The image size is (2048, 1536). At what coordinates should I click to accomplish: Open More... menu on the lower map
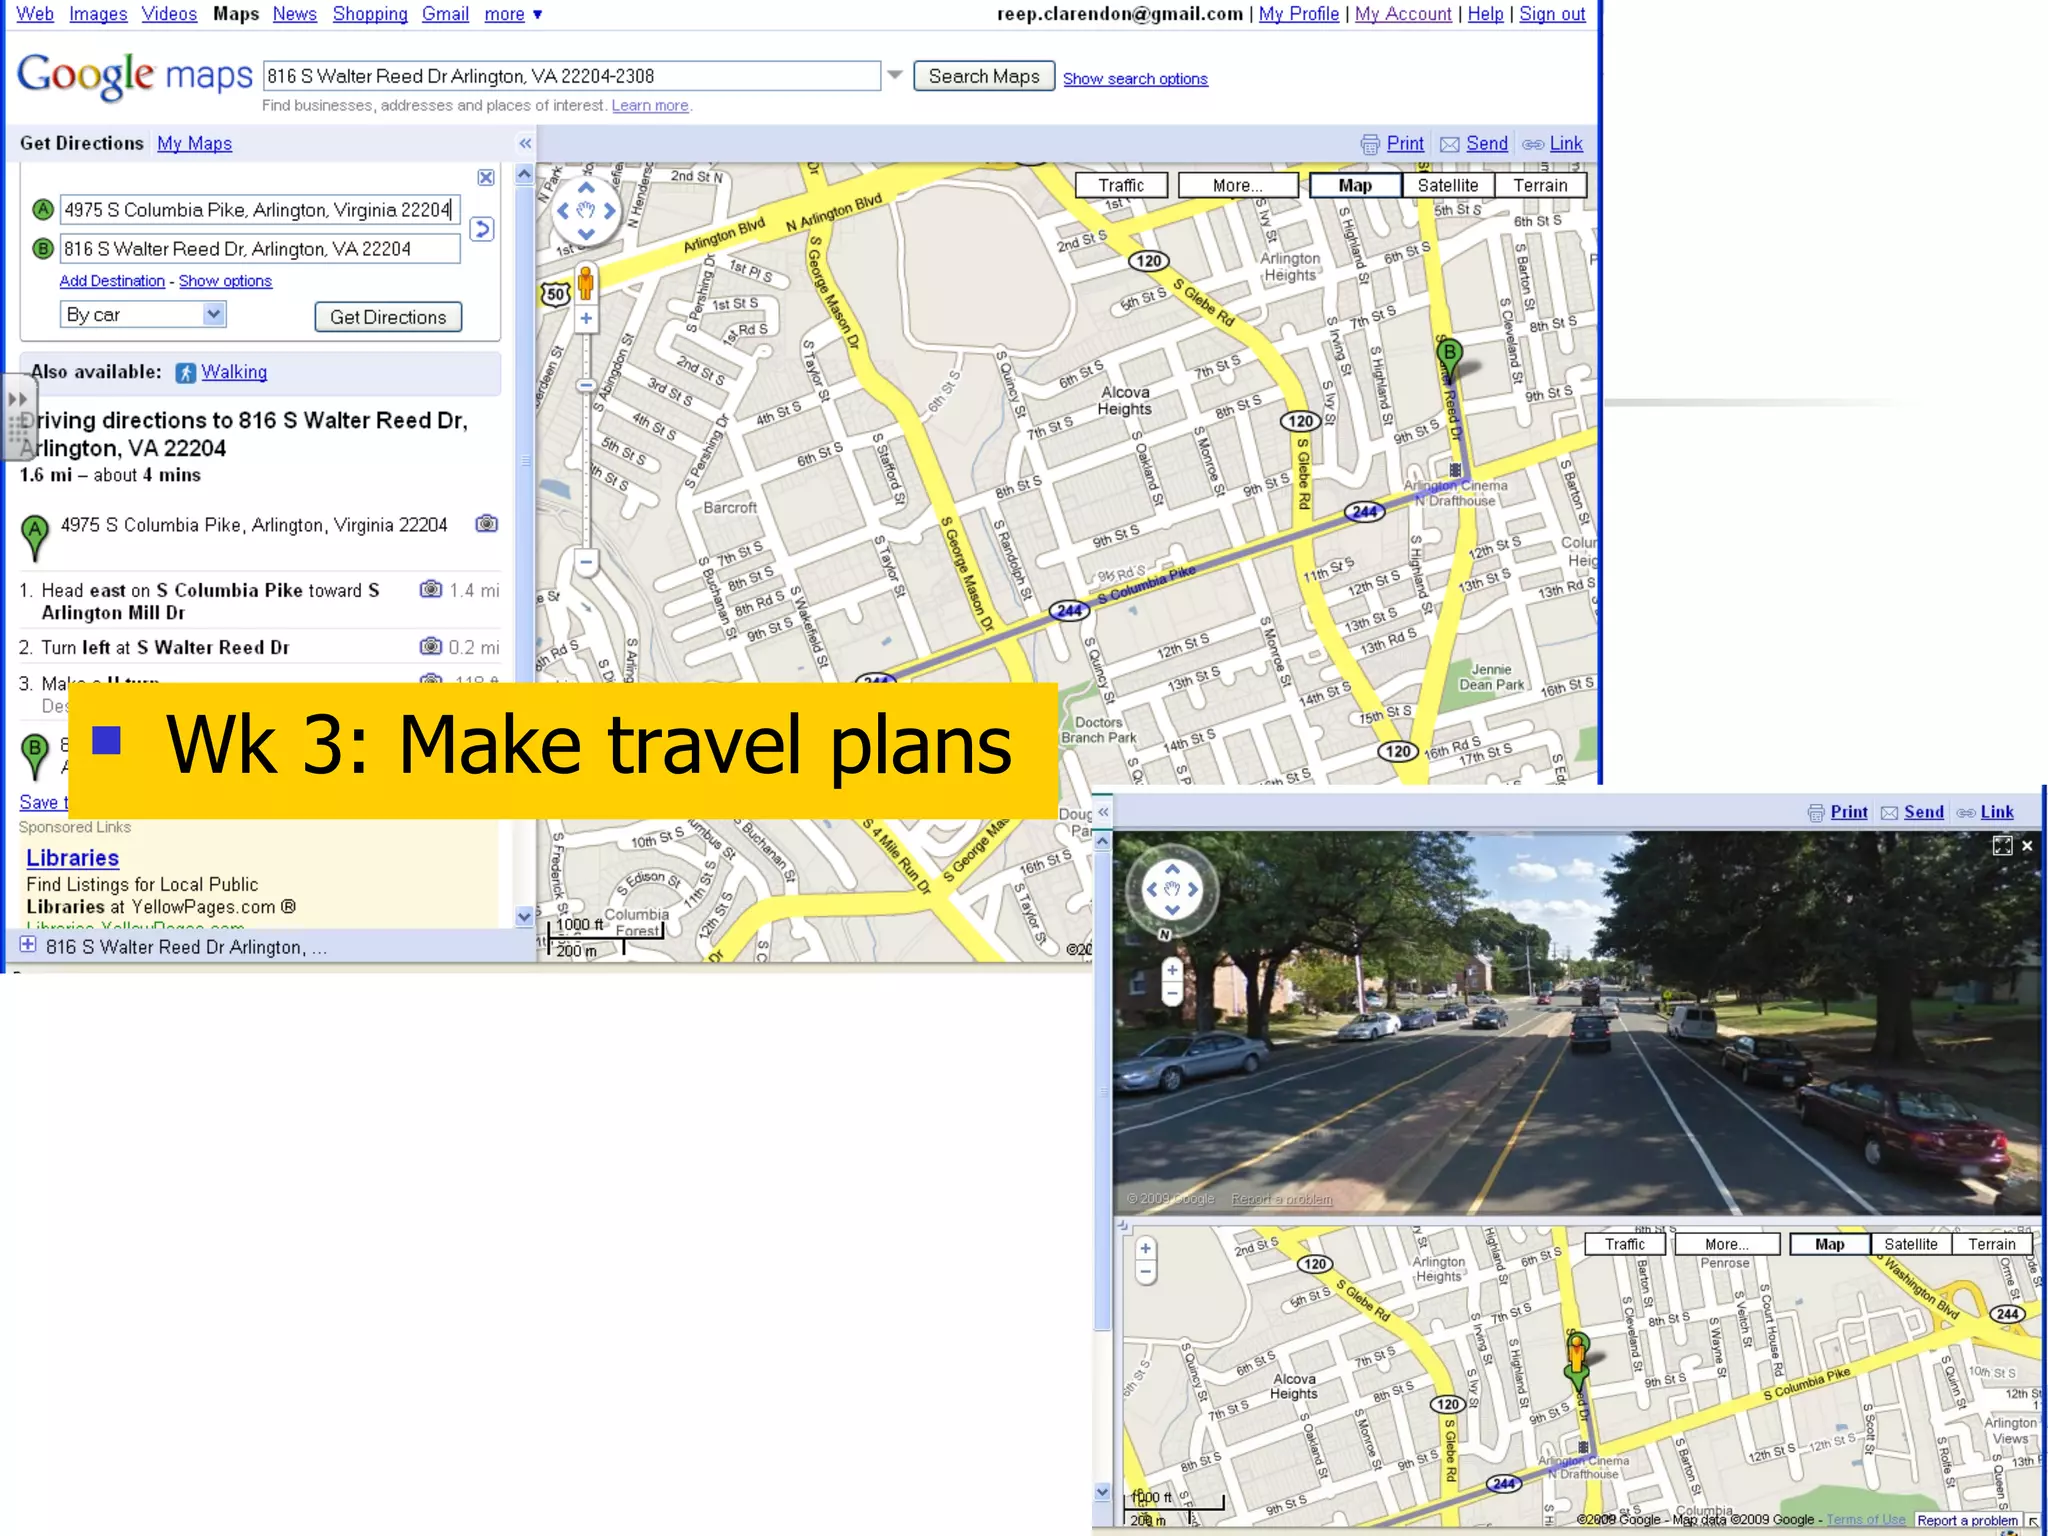pyautogui.click(x=1727, y=1244)
